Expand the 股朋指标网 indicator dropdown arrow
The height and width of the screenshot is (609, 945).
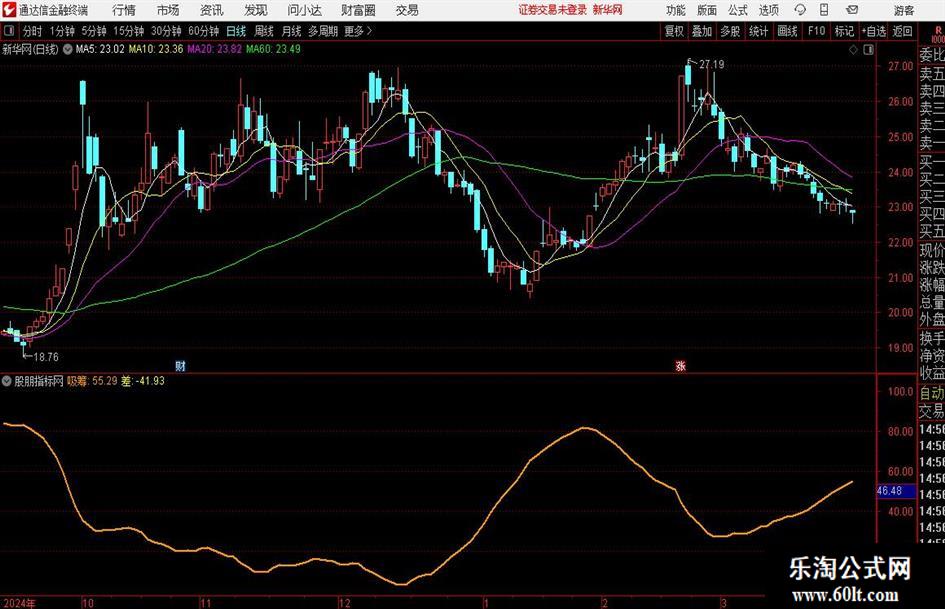pos(7,381)
